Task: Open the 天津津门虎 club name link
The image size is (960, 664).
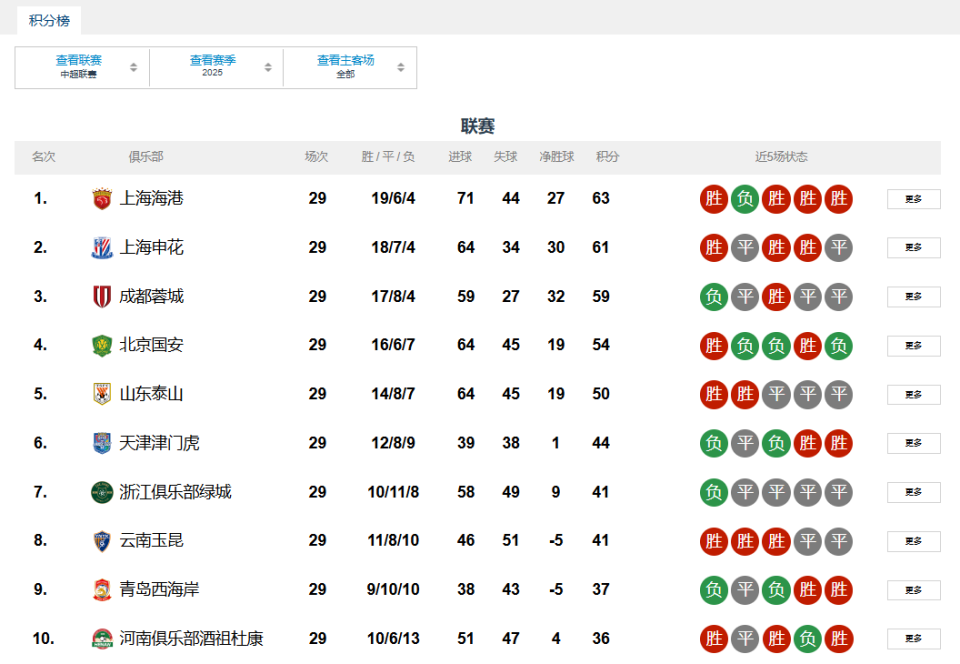Action: [x=159, y=442]
